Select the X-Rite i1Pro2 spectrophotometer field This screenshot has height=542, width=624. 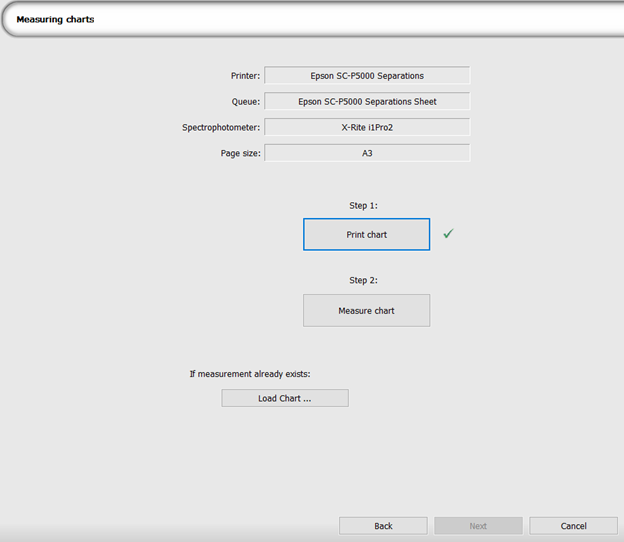pyautogui.click(x=367, y=127)
